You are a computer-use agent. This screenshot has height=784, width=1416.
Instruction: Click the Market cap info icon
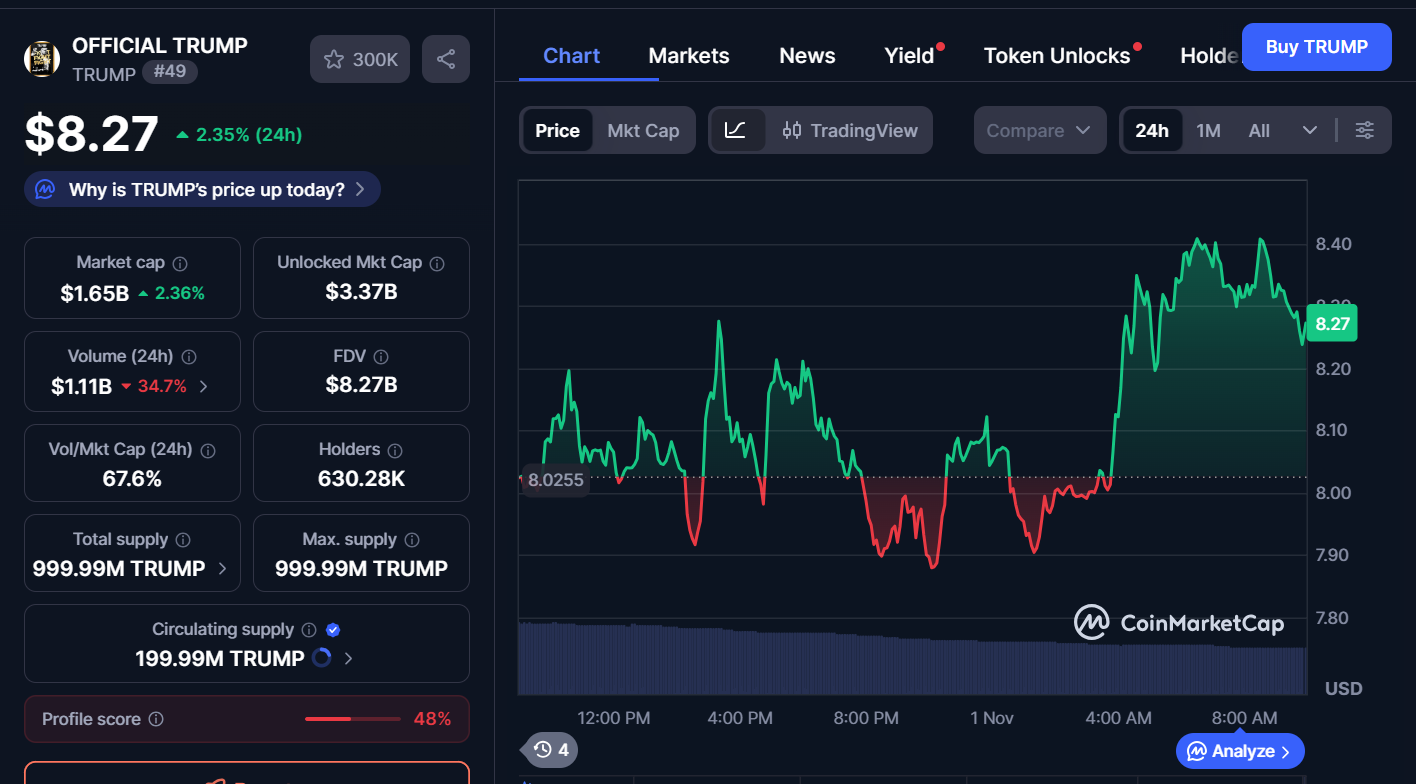(180, 263)
